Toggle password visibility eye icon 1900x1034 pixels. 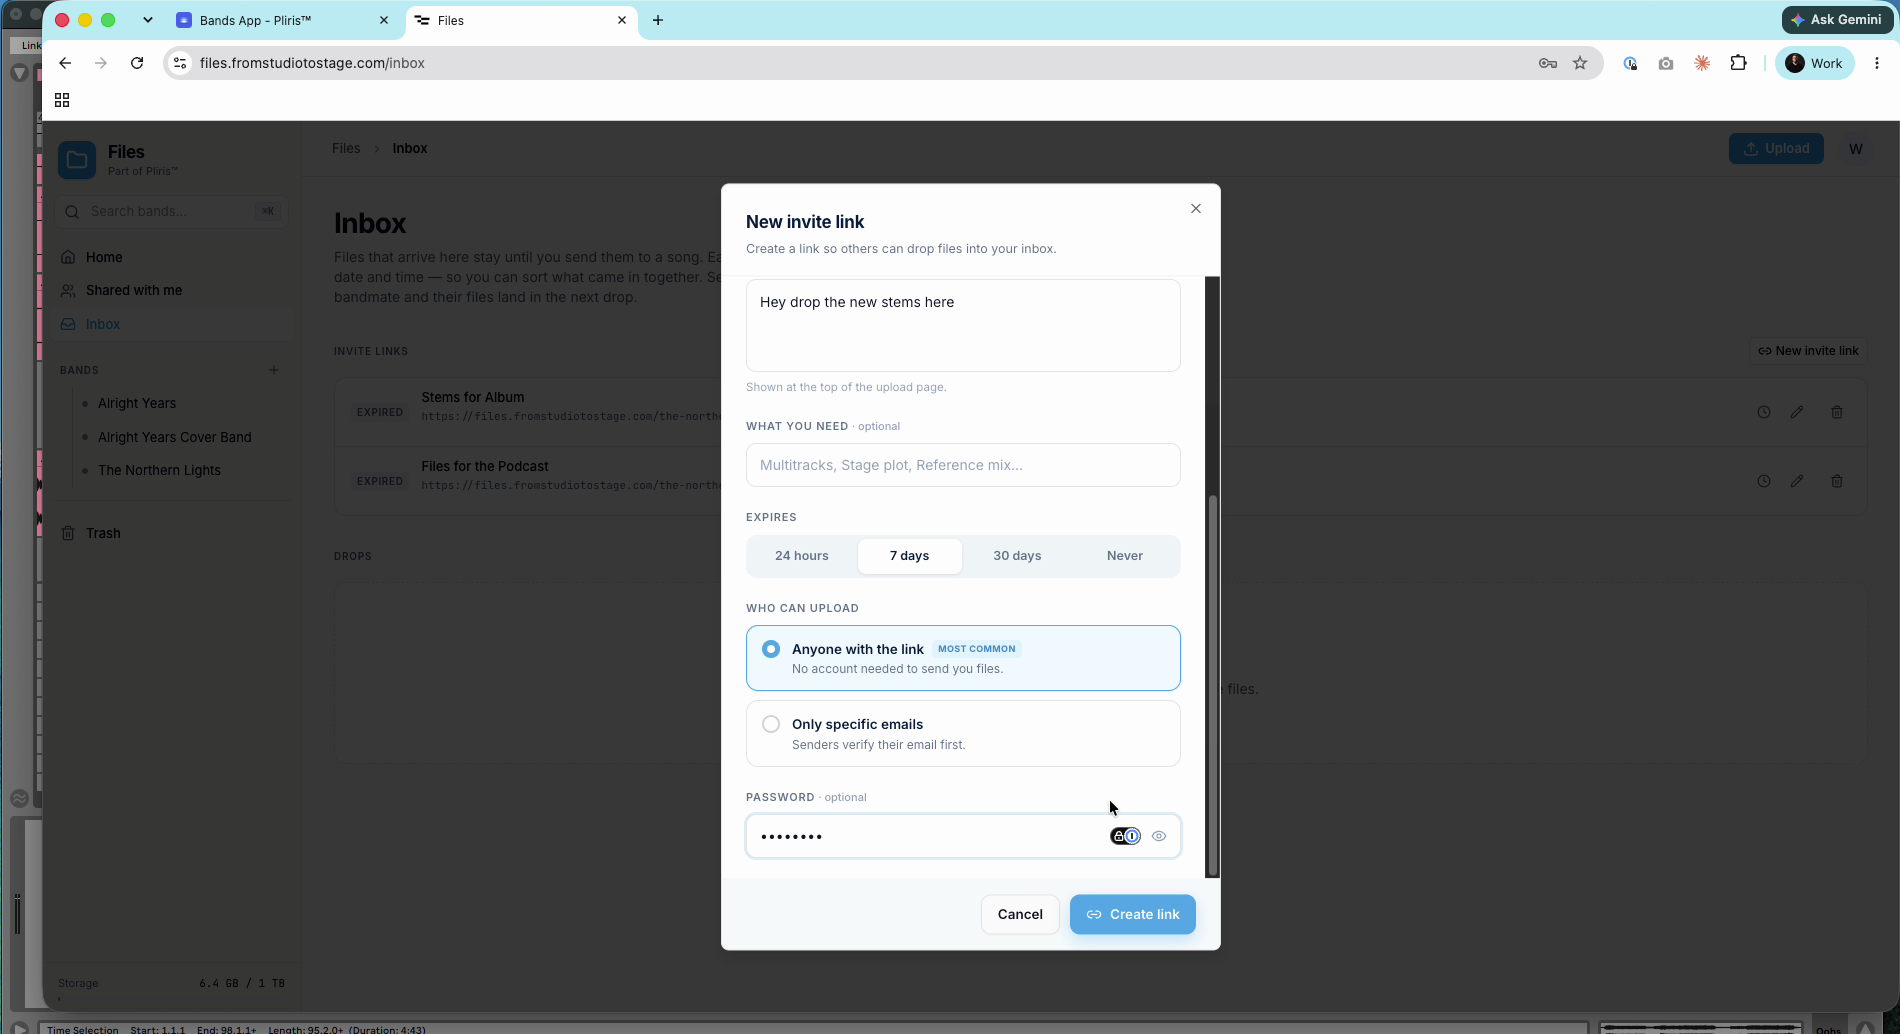1159,836
